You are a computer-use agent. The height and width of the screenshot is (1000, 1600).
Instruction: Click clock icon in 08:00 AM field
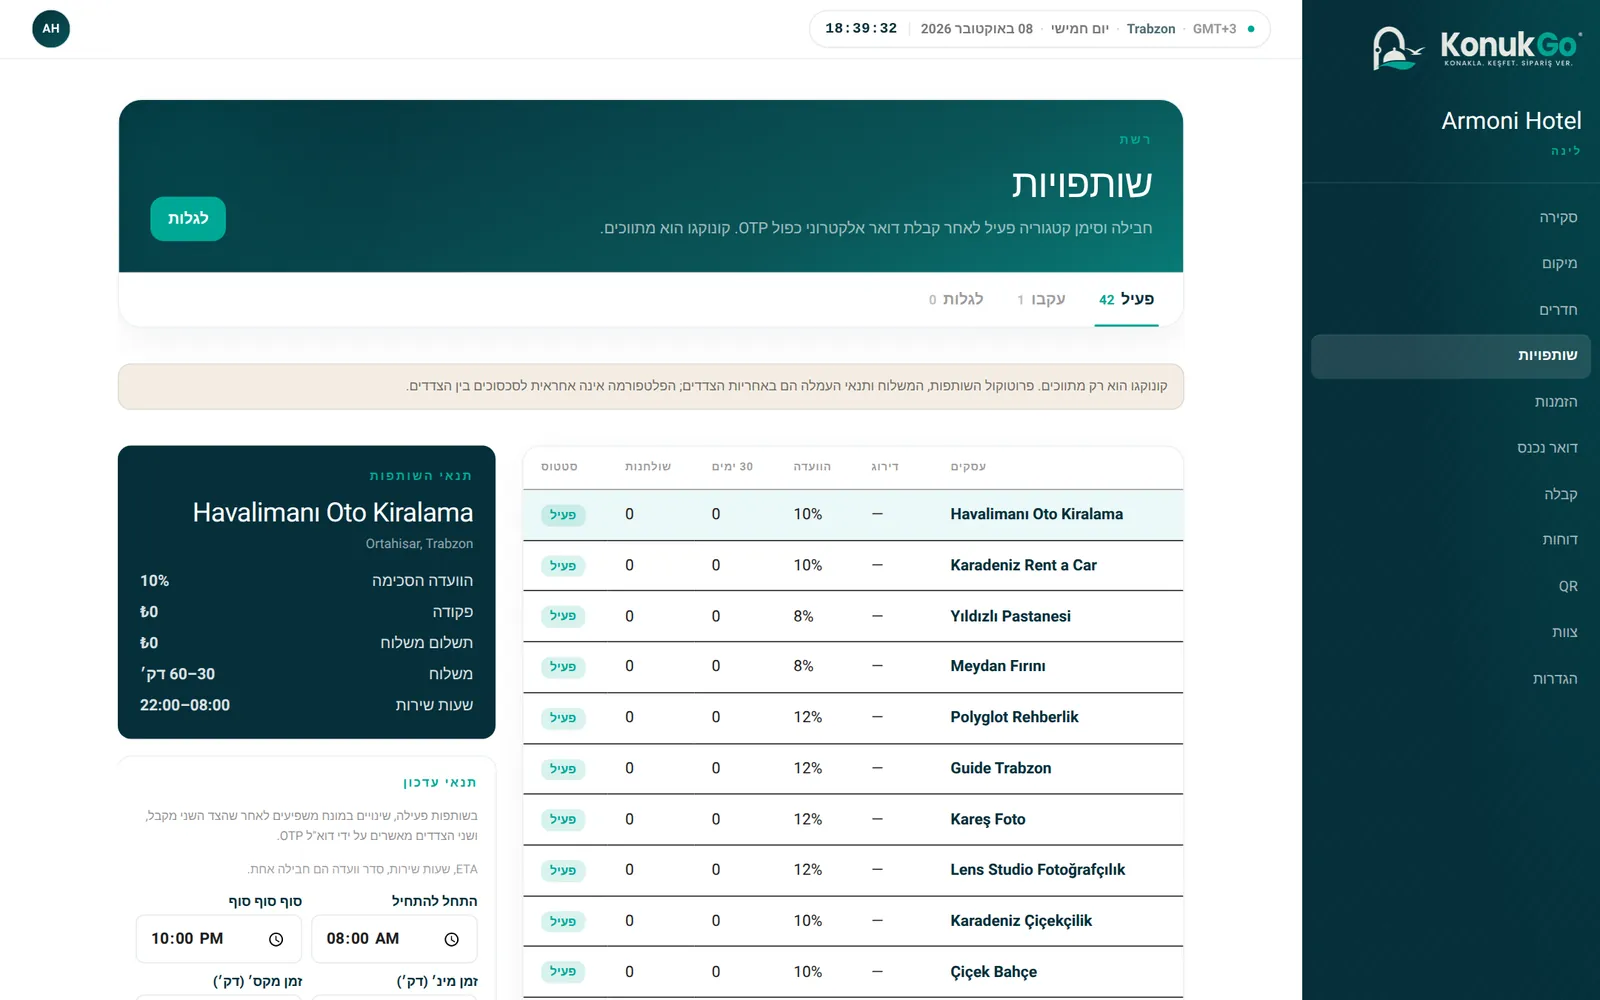pyautogui.click(x=451, y=939)
